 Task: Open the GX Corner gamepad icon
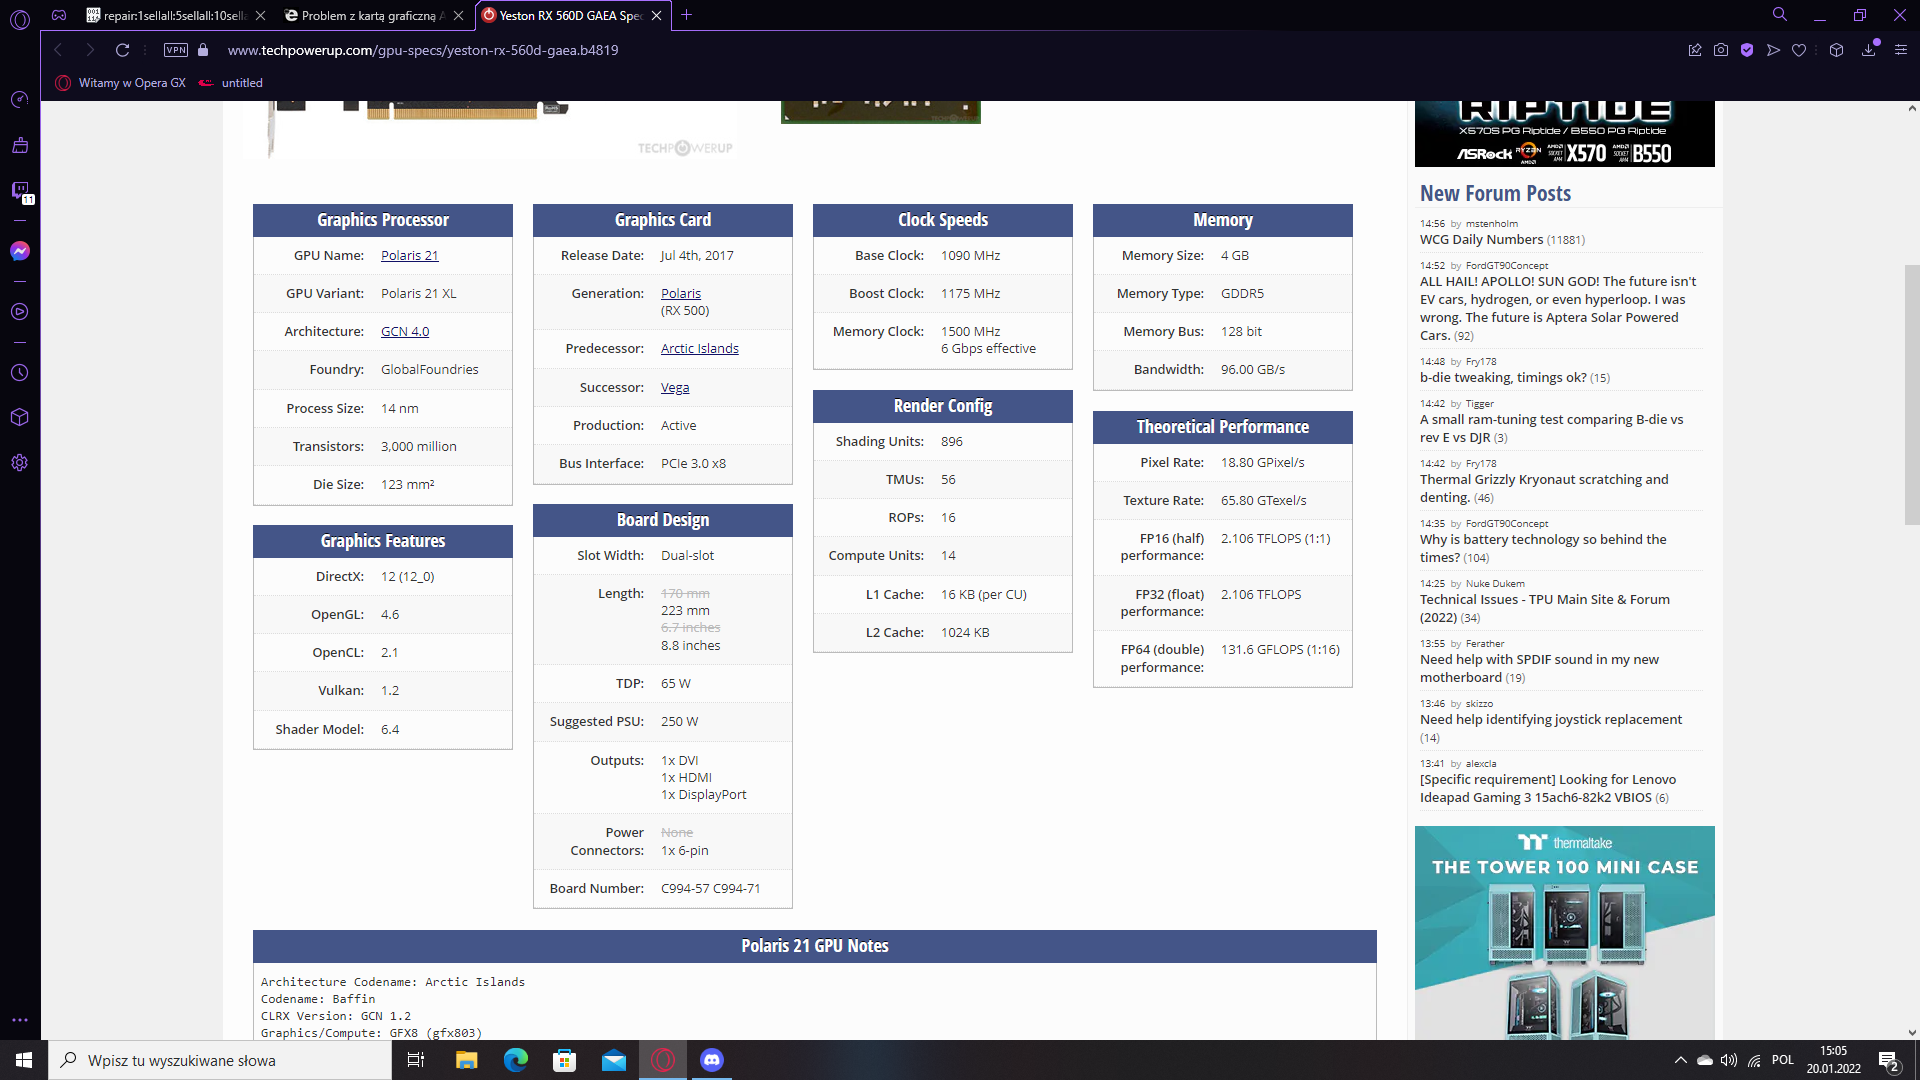[x=59, y=15]
